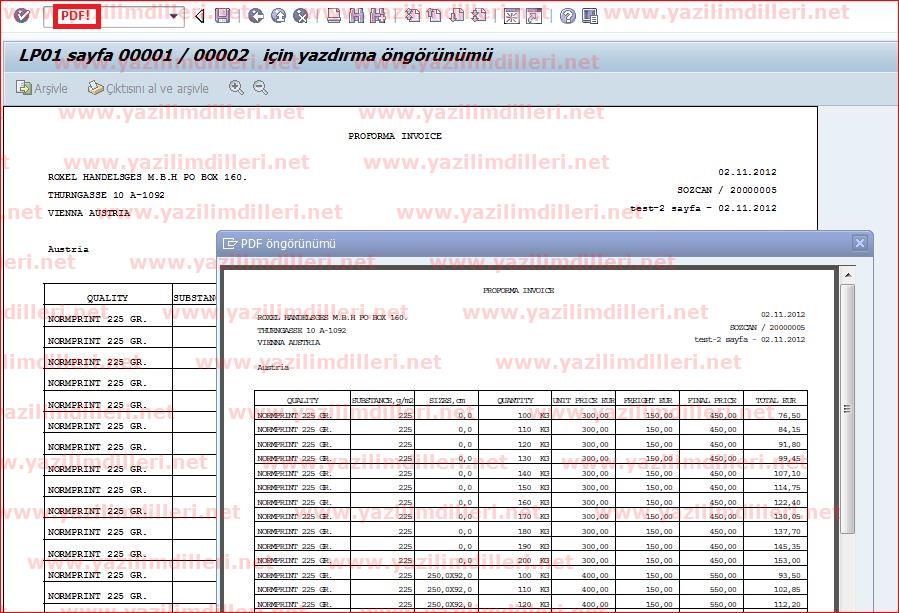Image resolution: width=899 pixels, height=613 pixels.
Task: Click SUBSTANCE,g/m2 header in PDF preview table
Action: pos(382,400)
